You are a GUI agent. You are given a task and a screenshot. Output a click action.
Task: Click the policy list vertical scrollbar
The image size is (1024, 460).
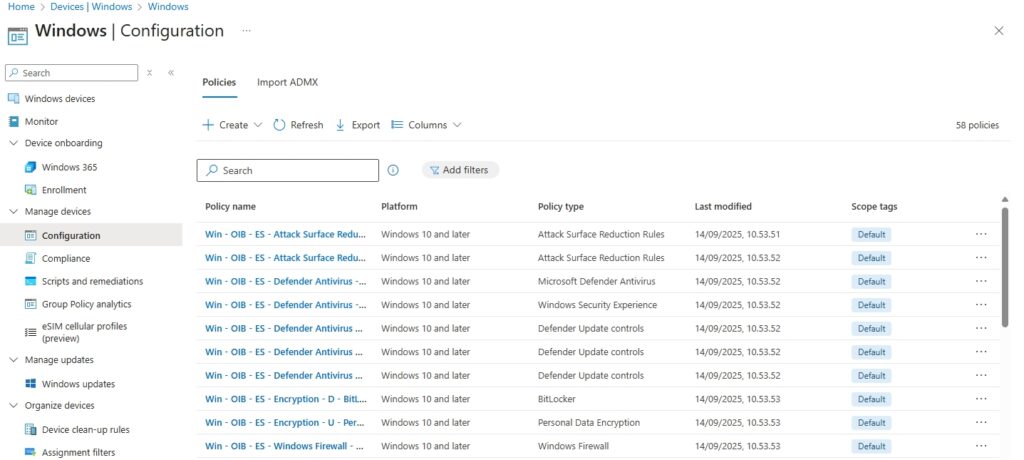point(1005,265)
